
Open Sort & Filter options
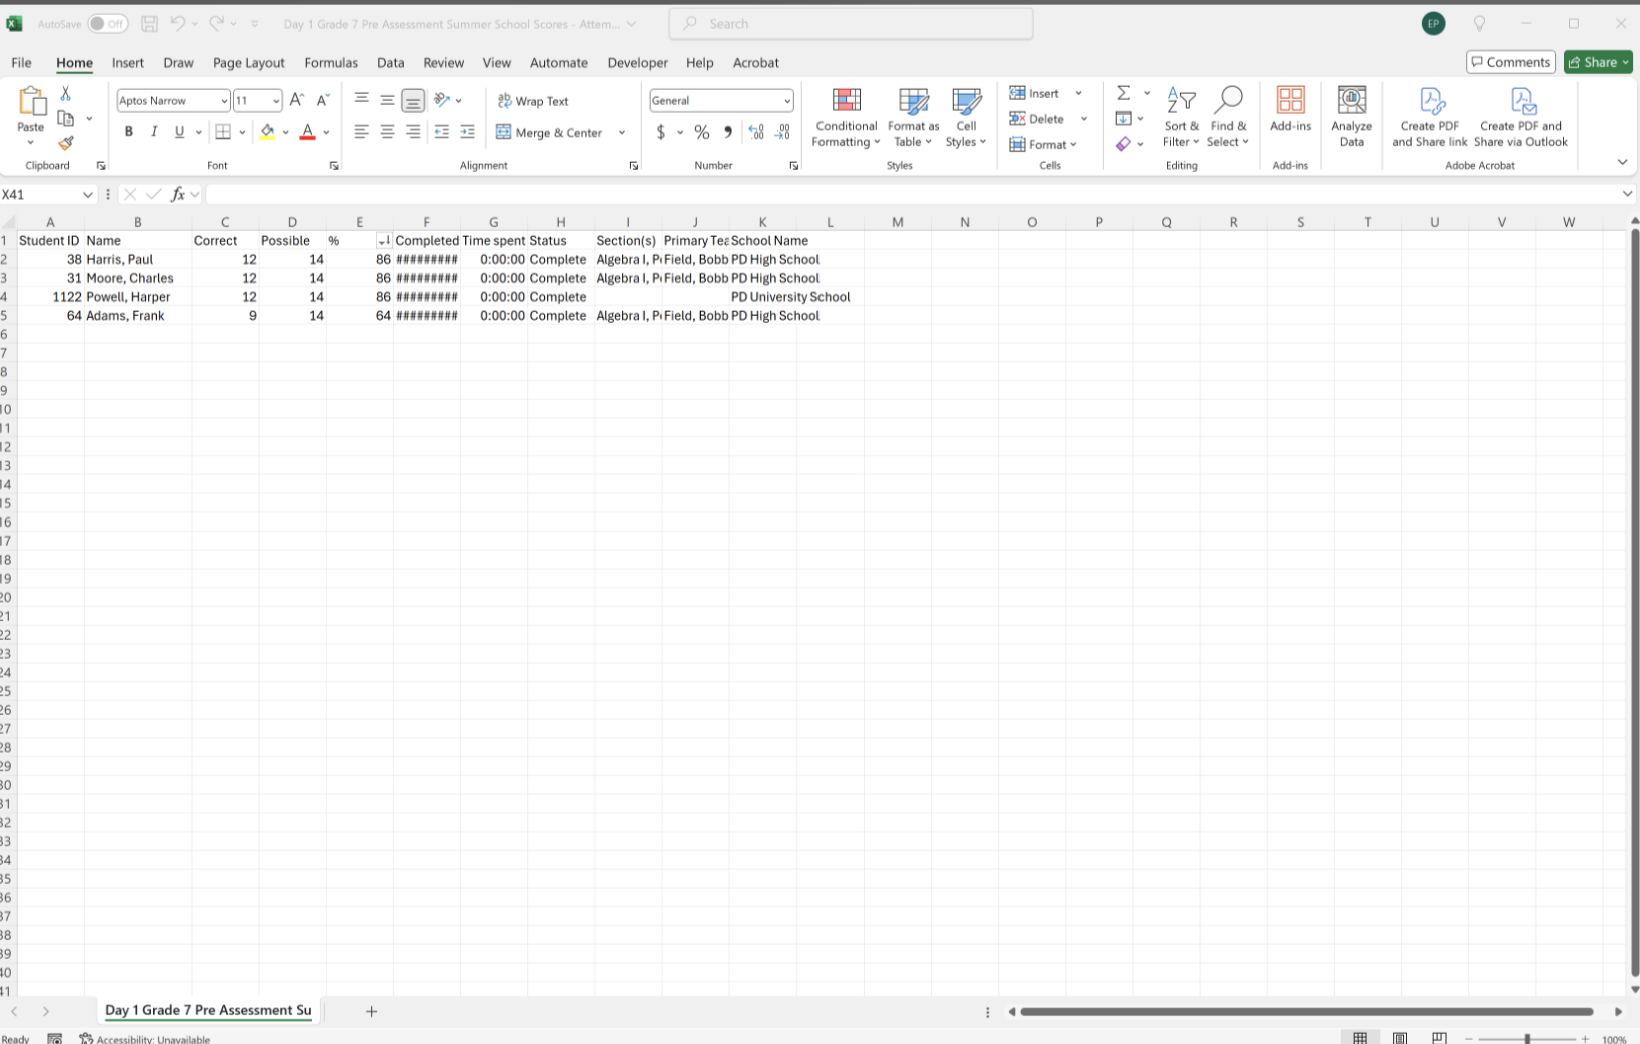pyautogui.click(x=1181, y=117)
